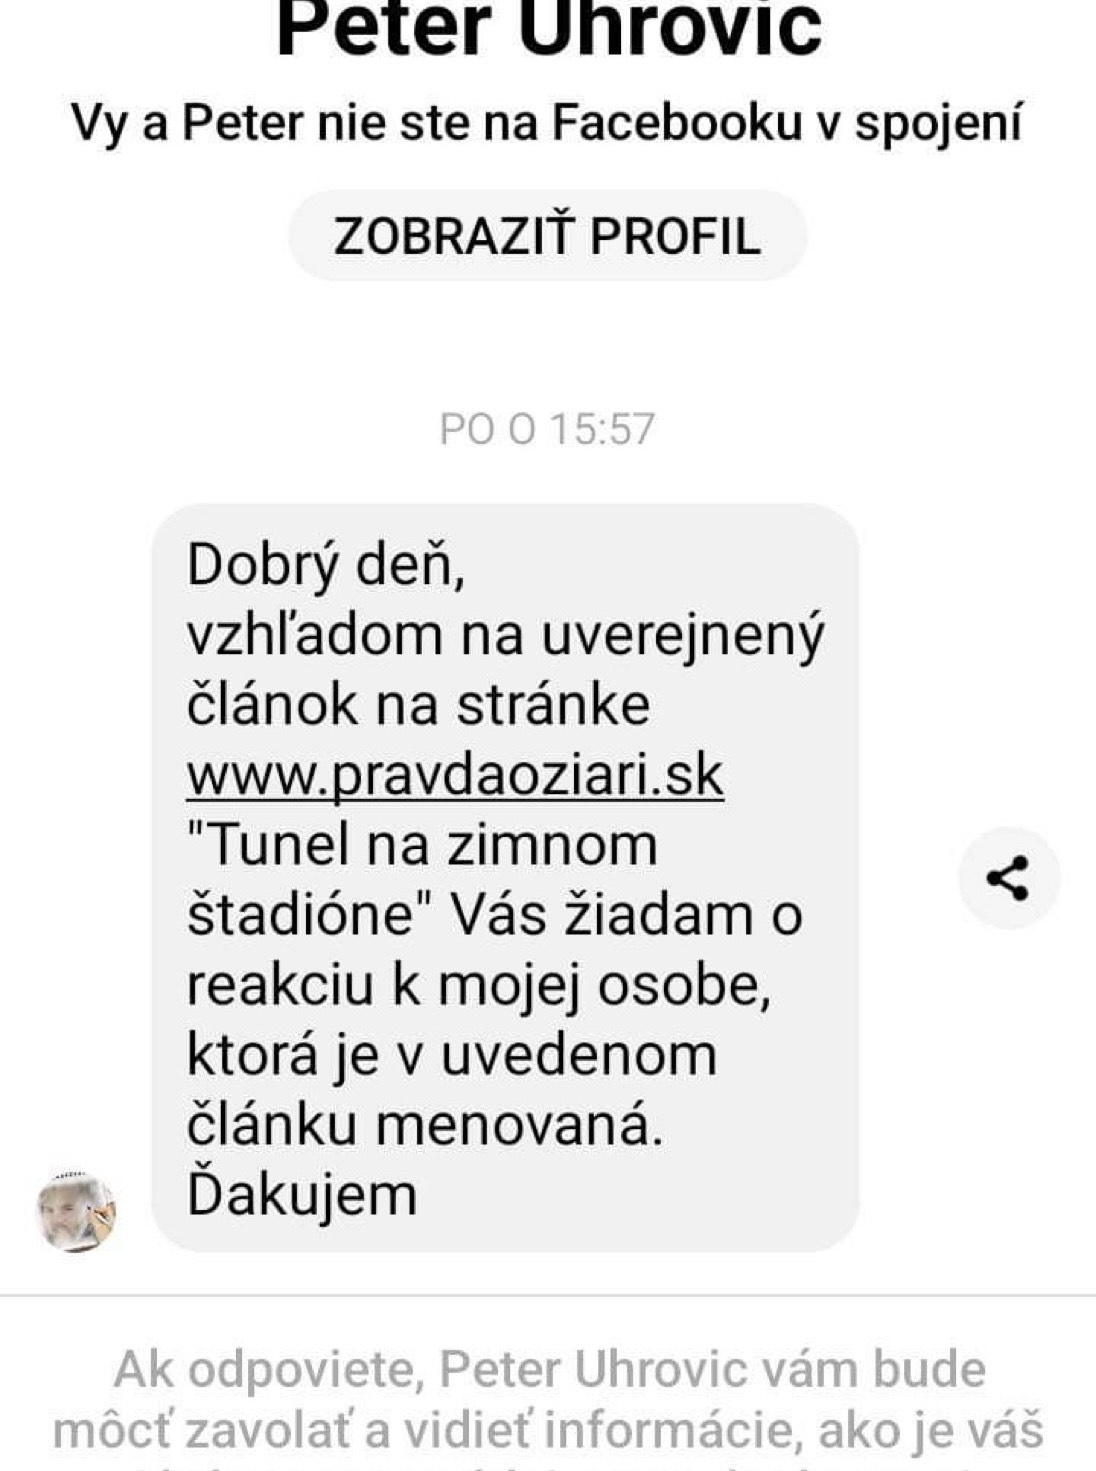1096x1471 pixels.
Task: Tap the line 'ktorá je v uvedenom'
Action: [x=452, y=1056]
